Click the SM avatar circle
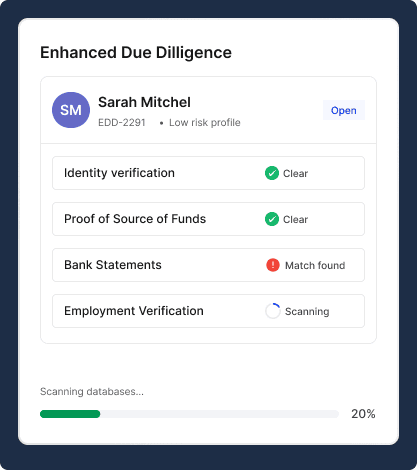 click(x=71, y=110)
